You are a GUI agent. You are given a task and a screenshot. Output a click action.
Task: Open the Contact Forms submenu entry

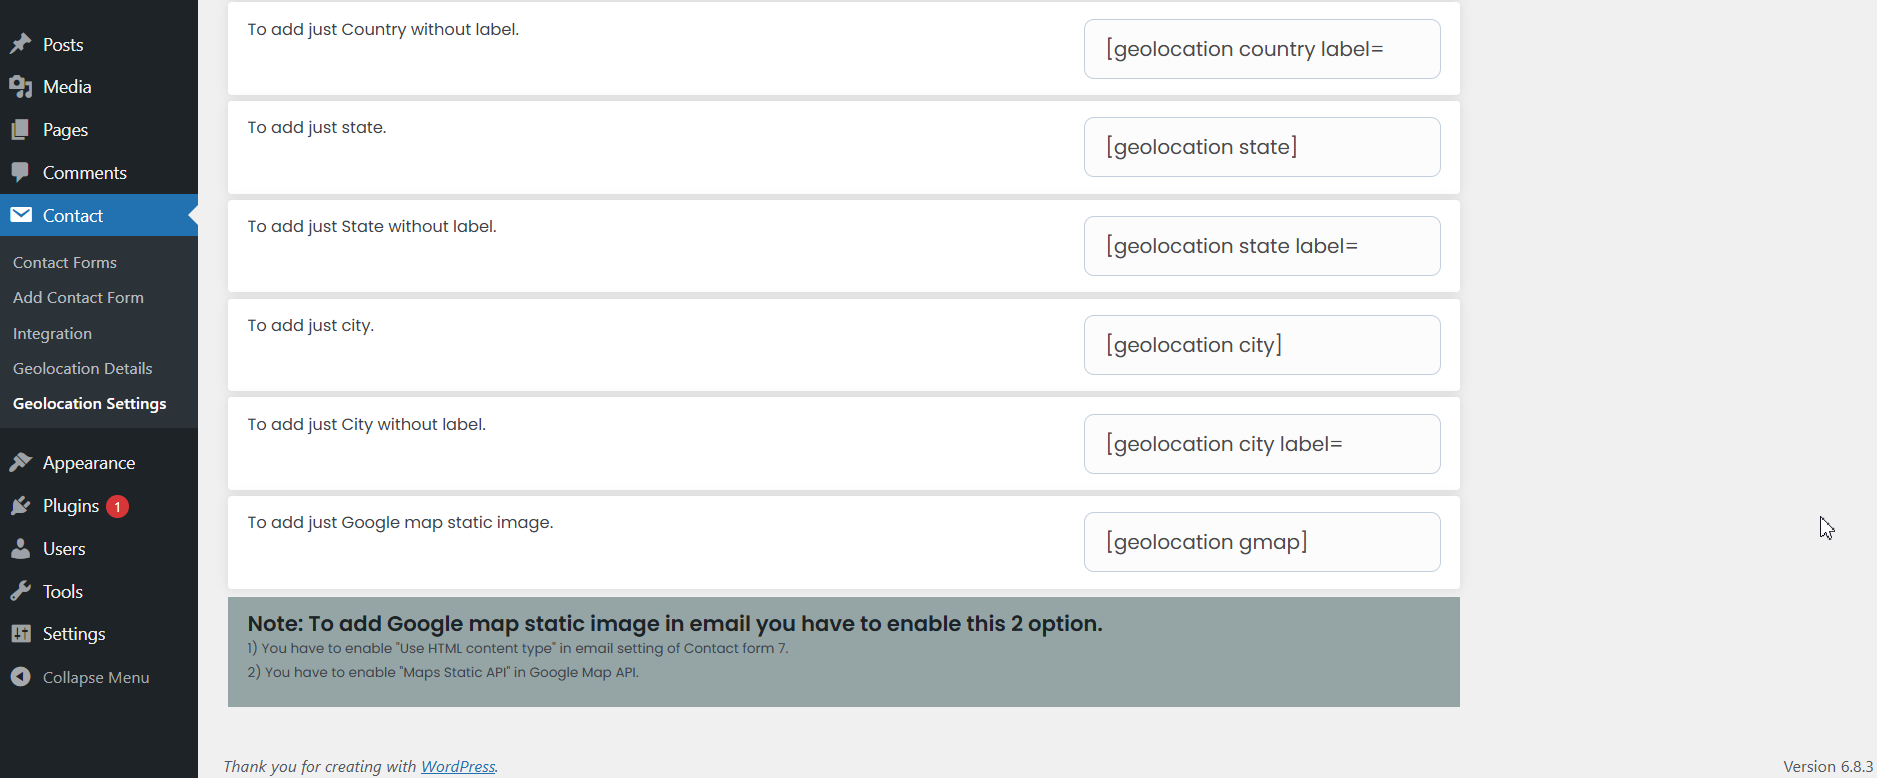[64, 262]
